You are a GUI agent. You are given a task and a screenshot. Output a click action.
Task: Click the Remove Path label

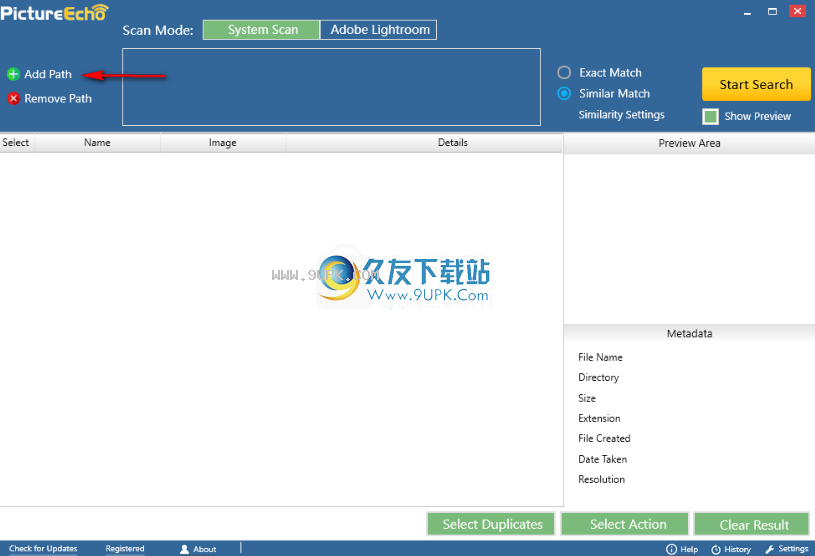coord(58,98)
